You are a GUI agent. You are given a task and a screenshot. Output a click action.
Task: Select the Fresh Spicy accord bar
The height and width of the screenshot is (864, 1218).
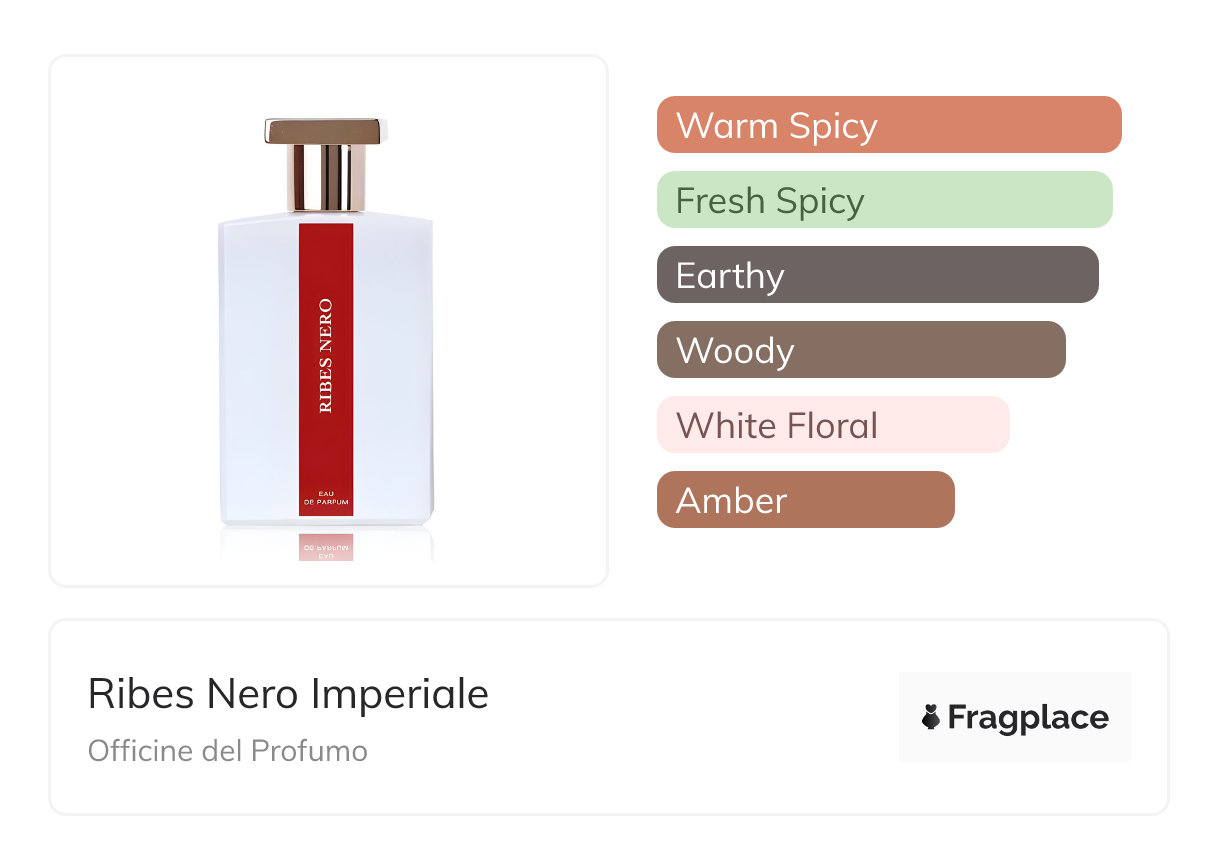pyautogui.click(x=884, y=200)
